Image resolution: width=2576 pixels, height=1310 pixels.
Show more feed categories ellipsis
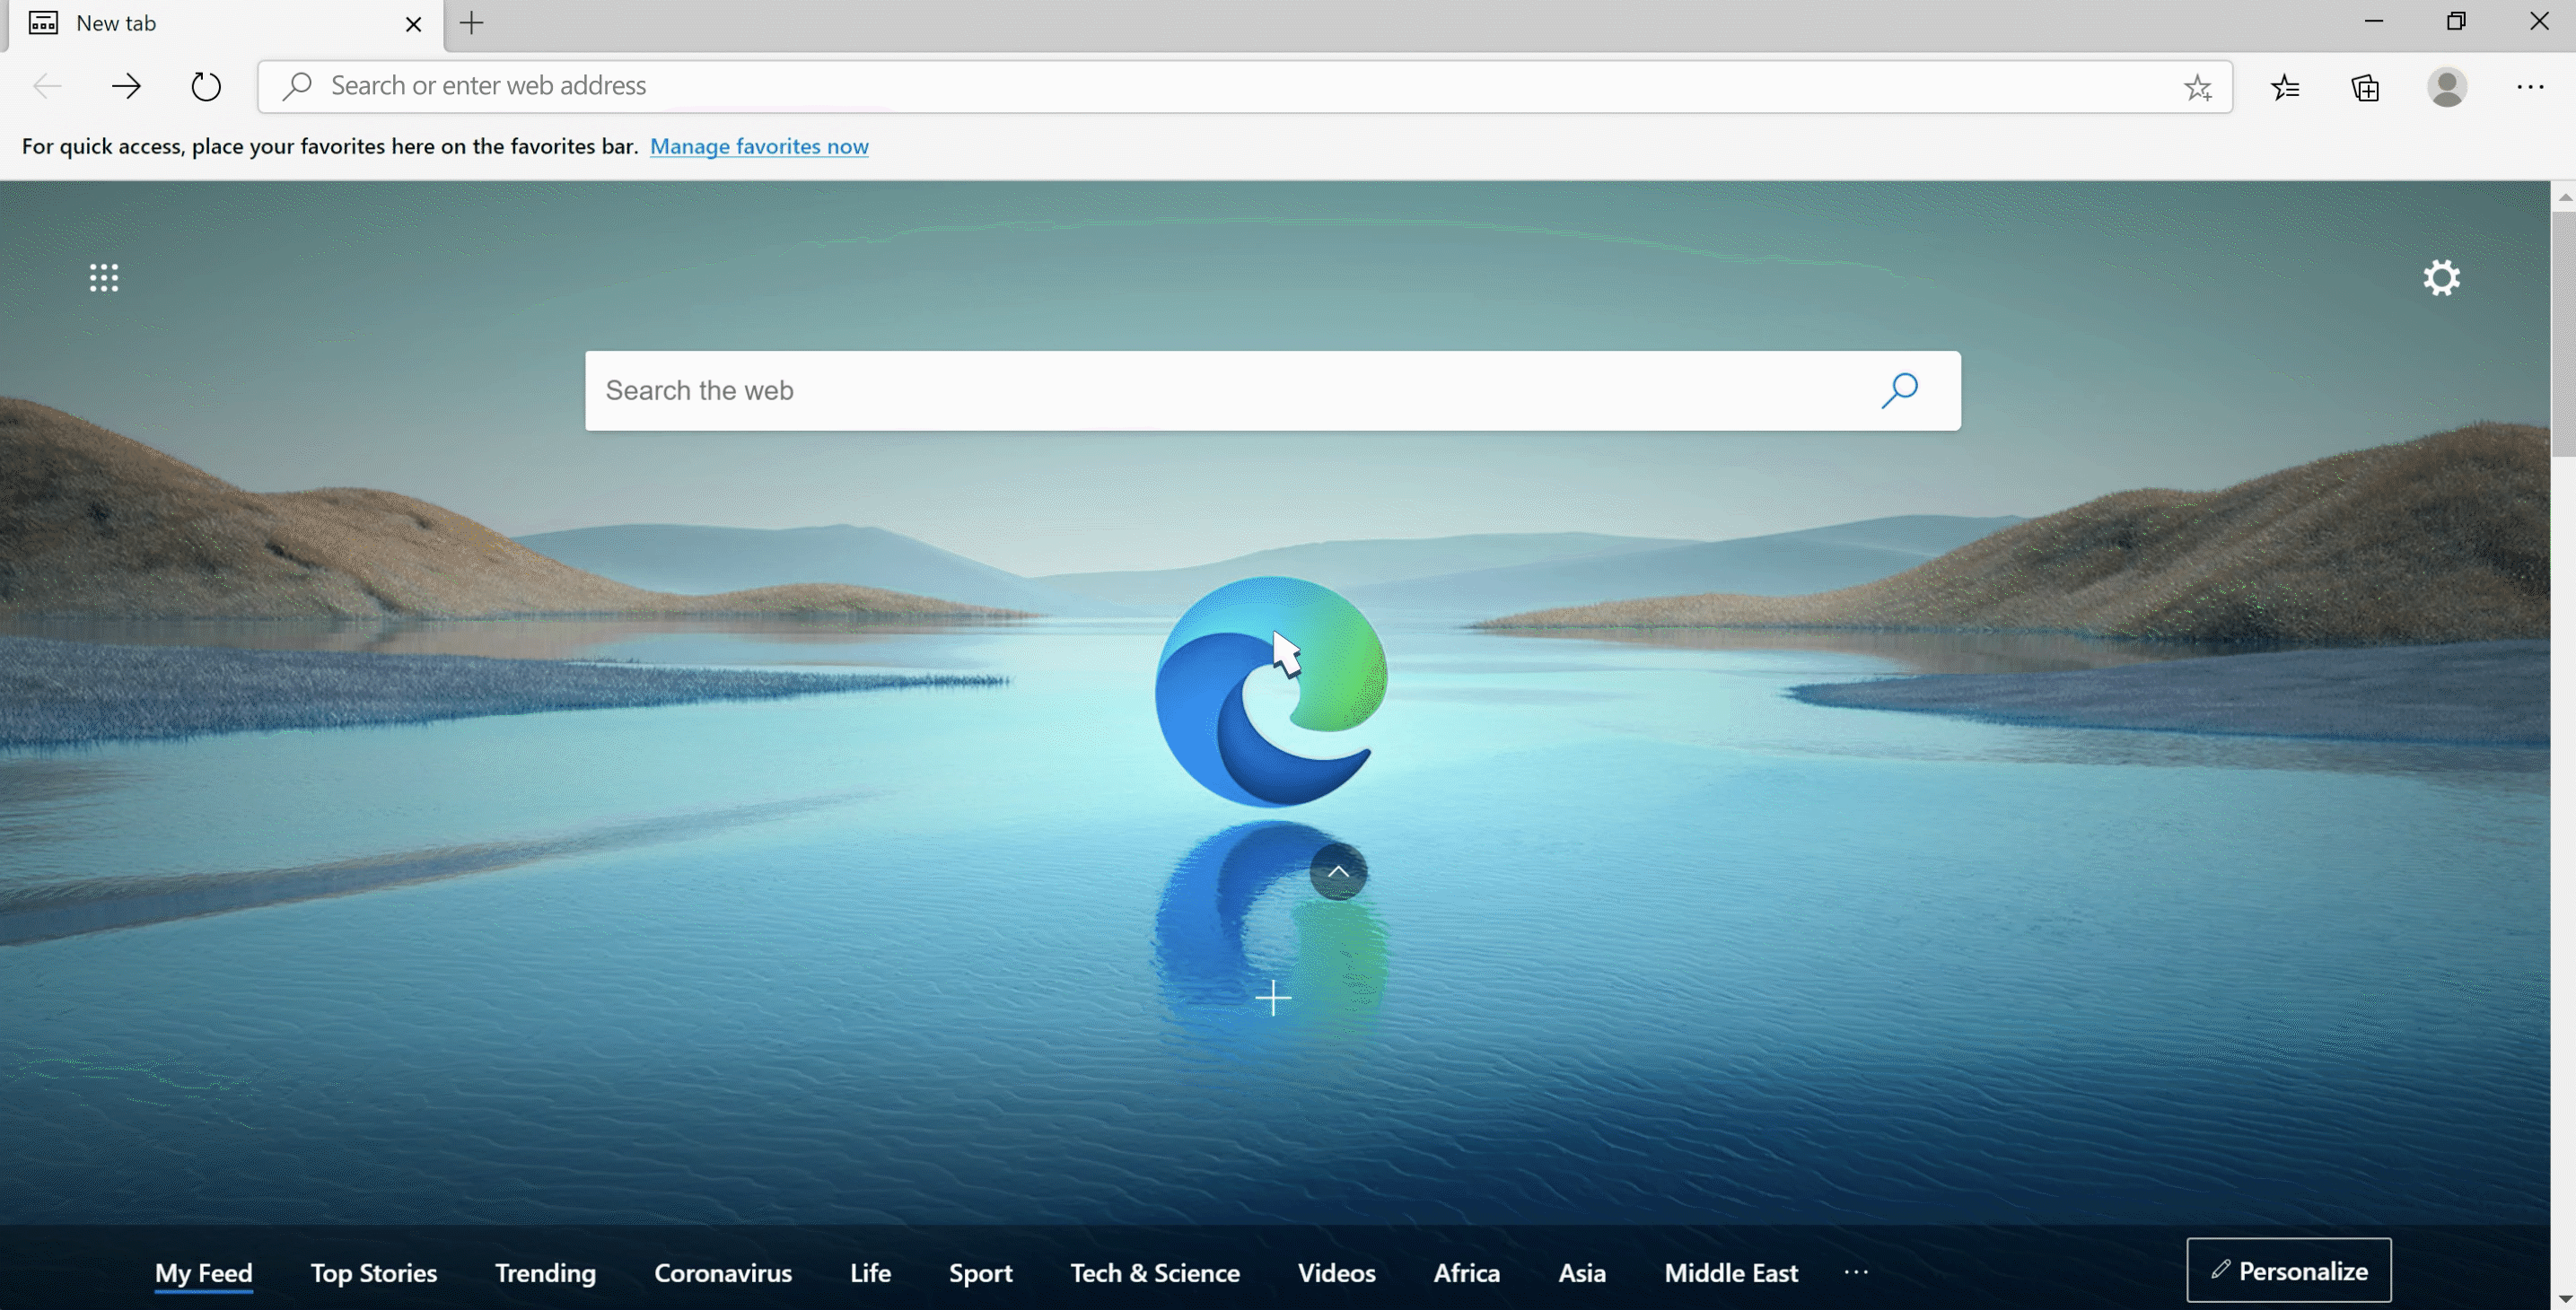[x=1856, y=1272]
